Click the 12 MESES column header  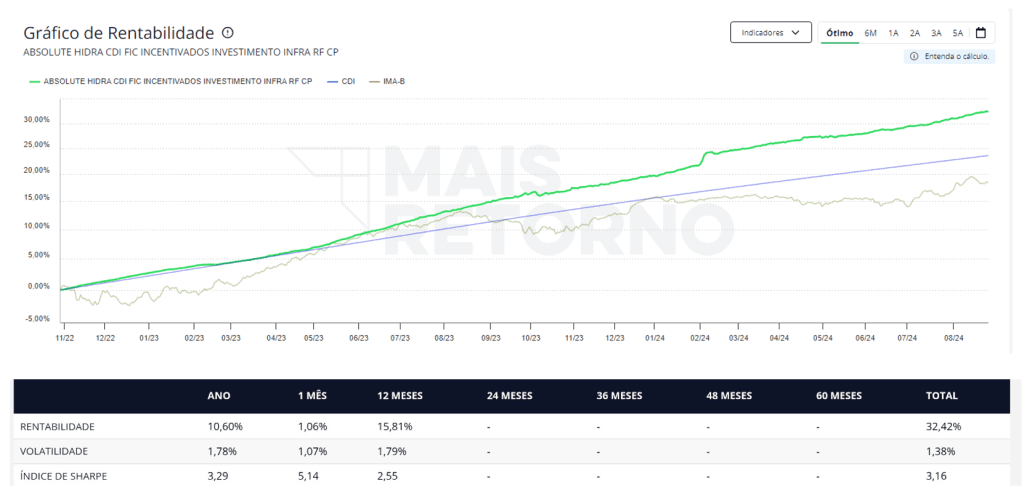tap(400, 396)
